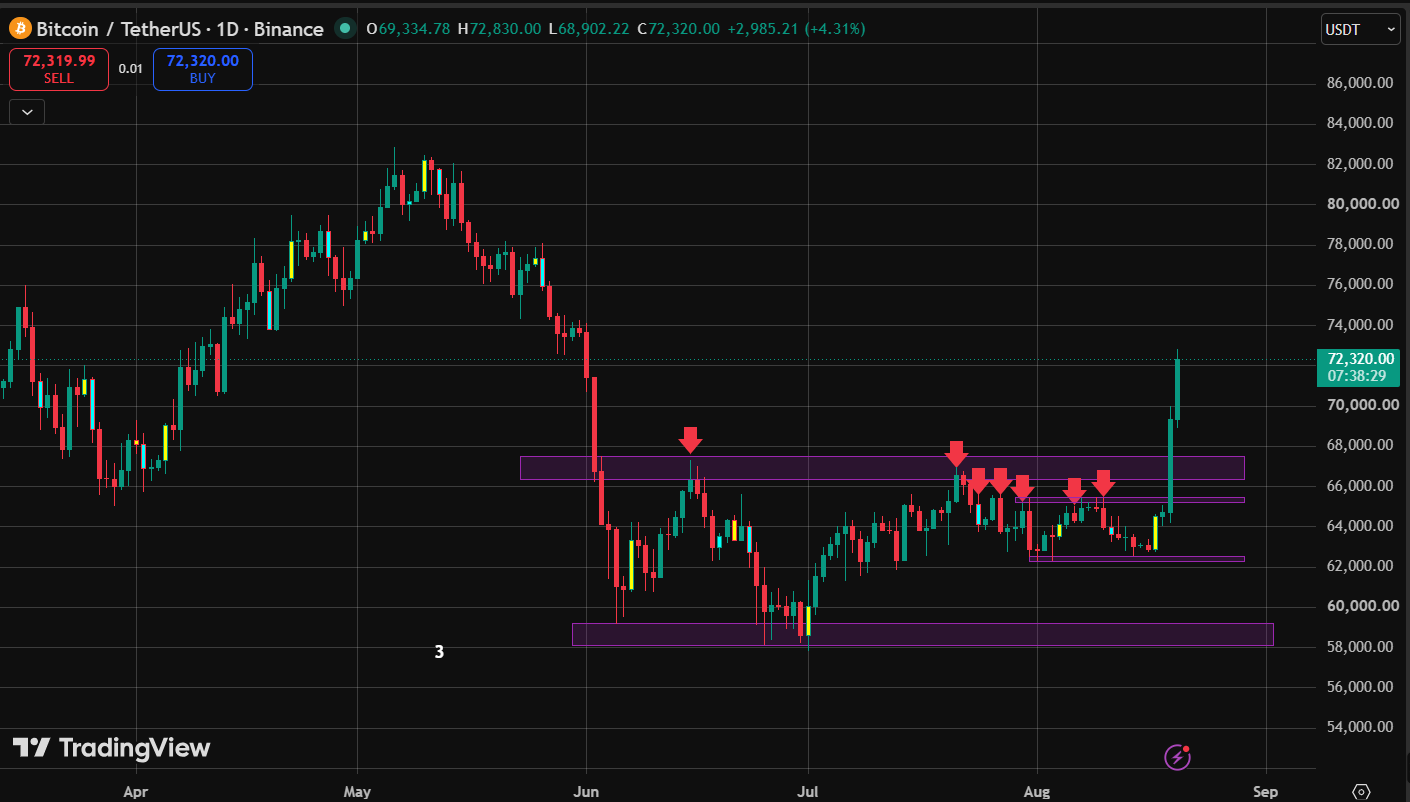Click the 84,000.00 price axis label
This screenshot has height=802, width=1410.
1360,123
